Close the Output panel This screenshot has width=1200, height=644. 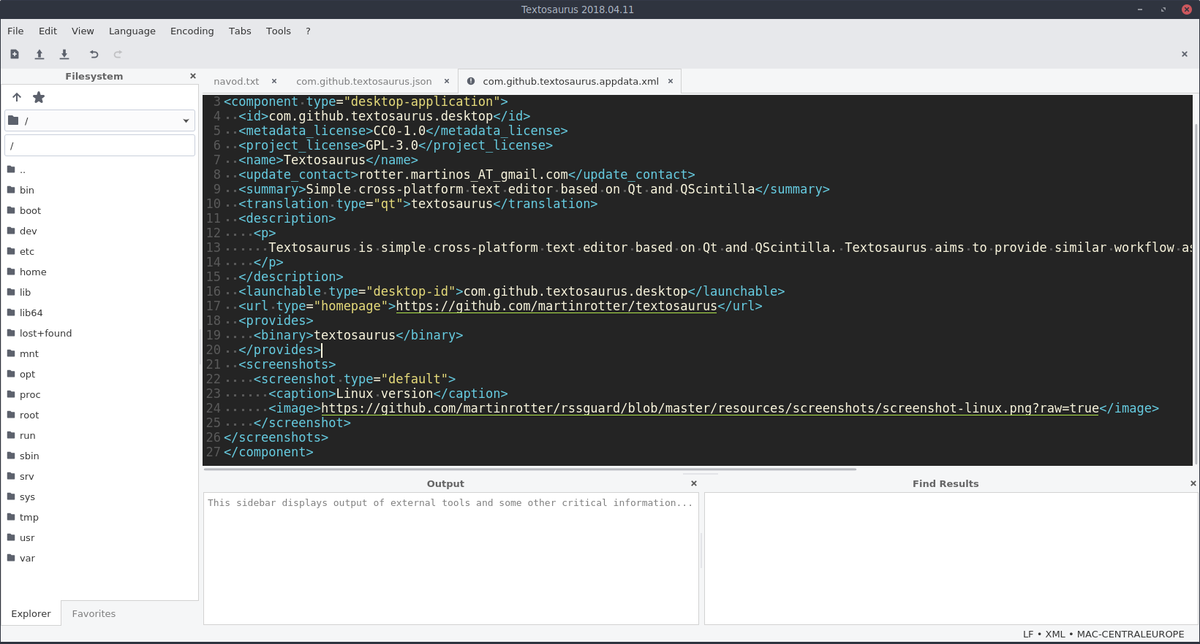(x=694, y=483)
